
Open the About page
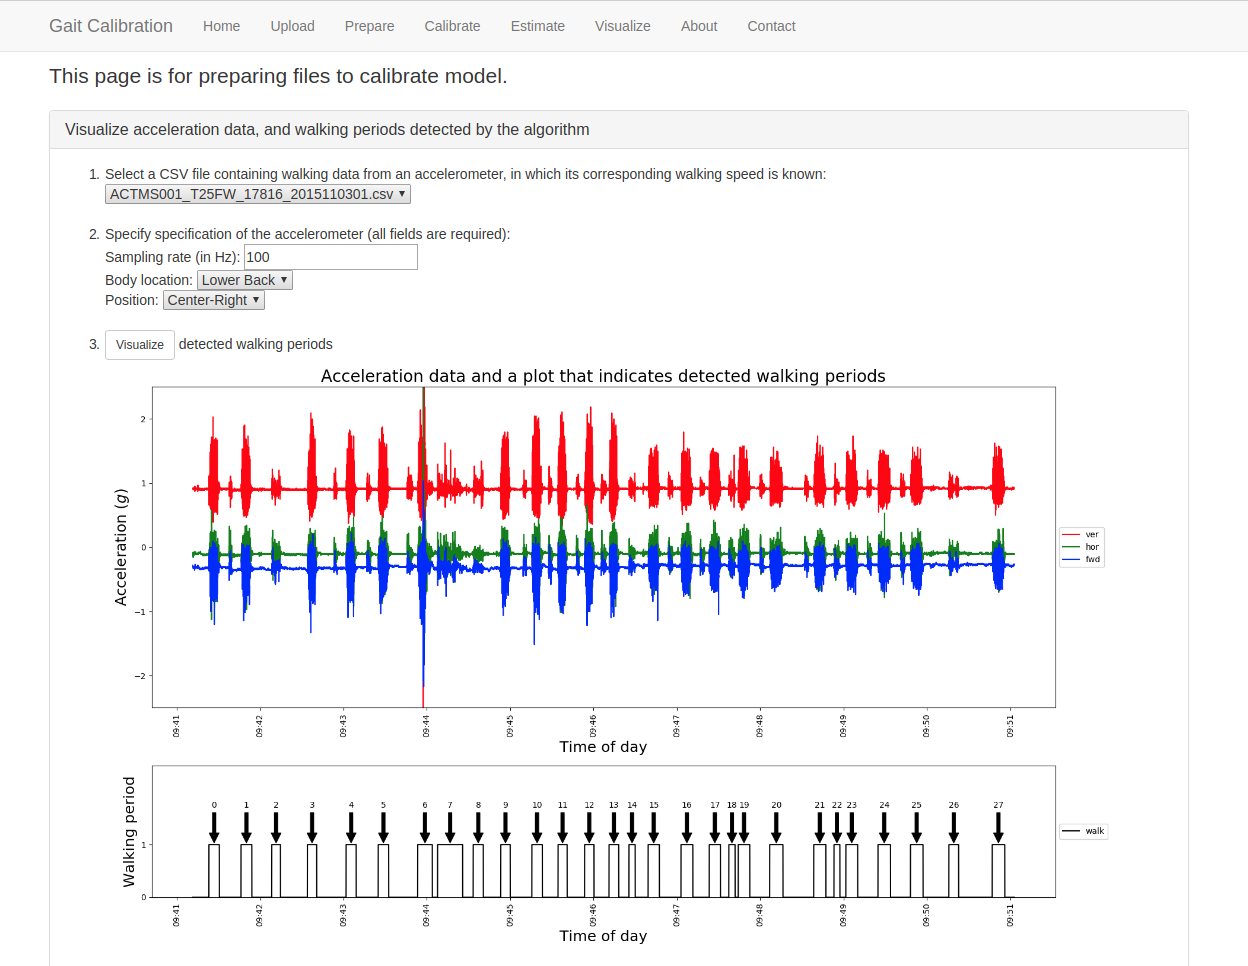click(699, 26)
